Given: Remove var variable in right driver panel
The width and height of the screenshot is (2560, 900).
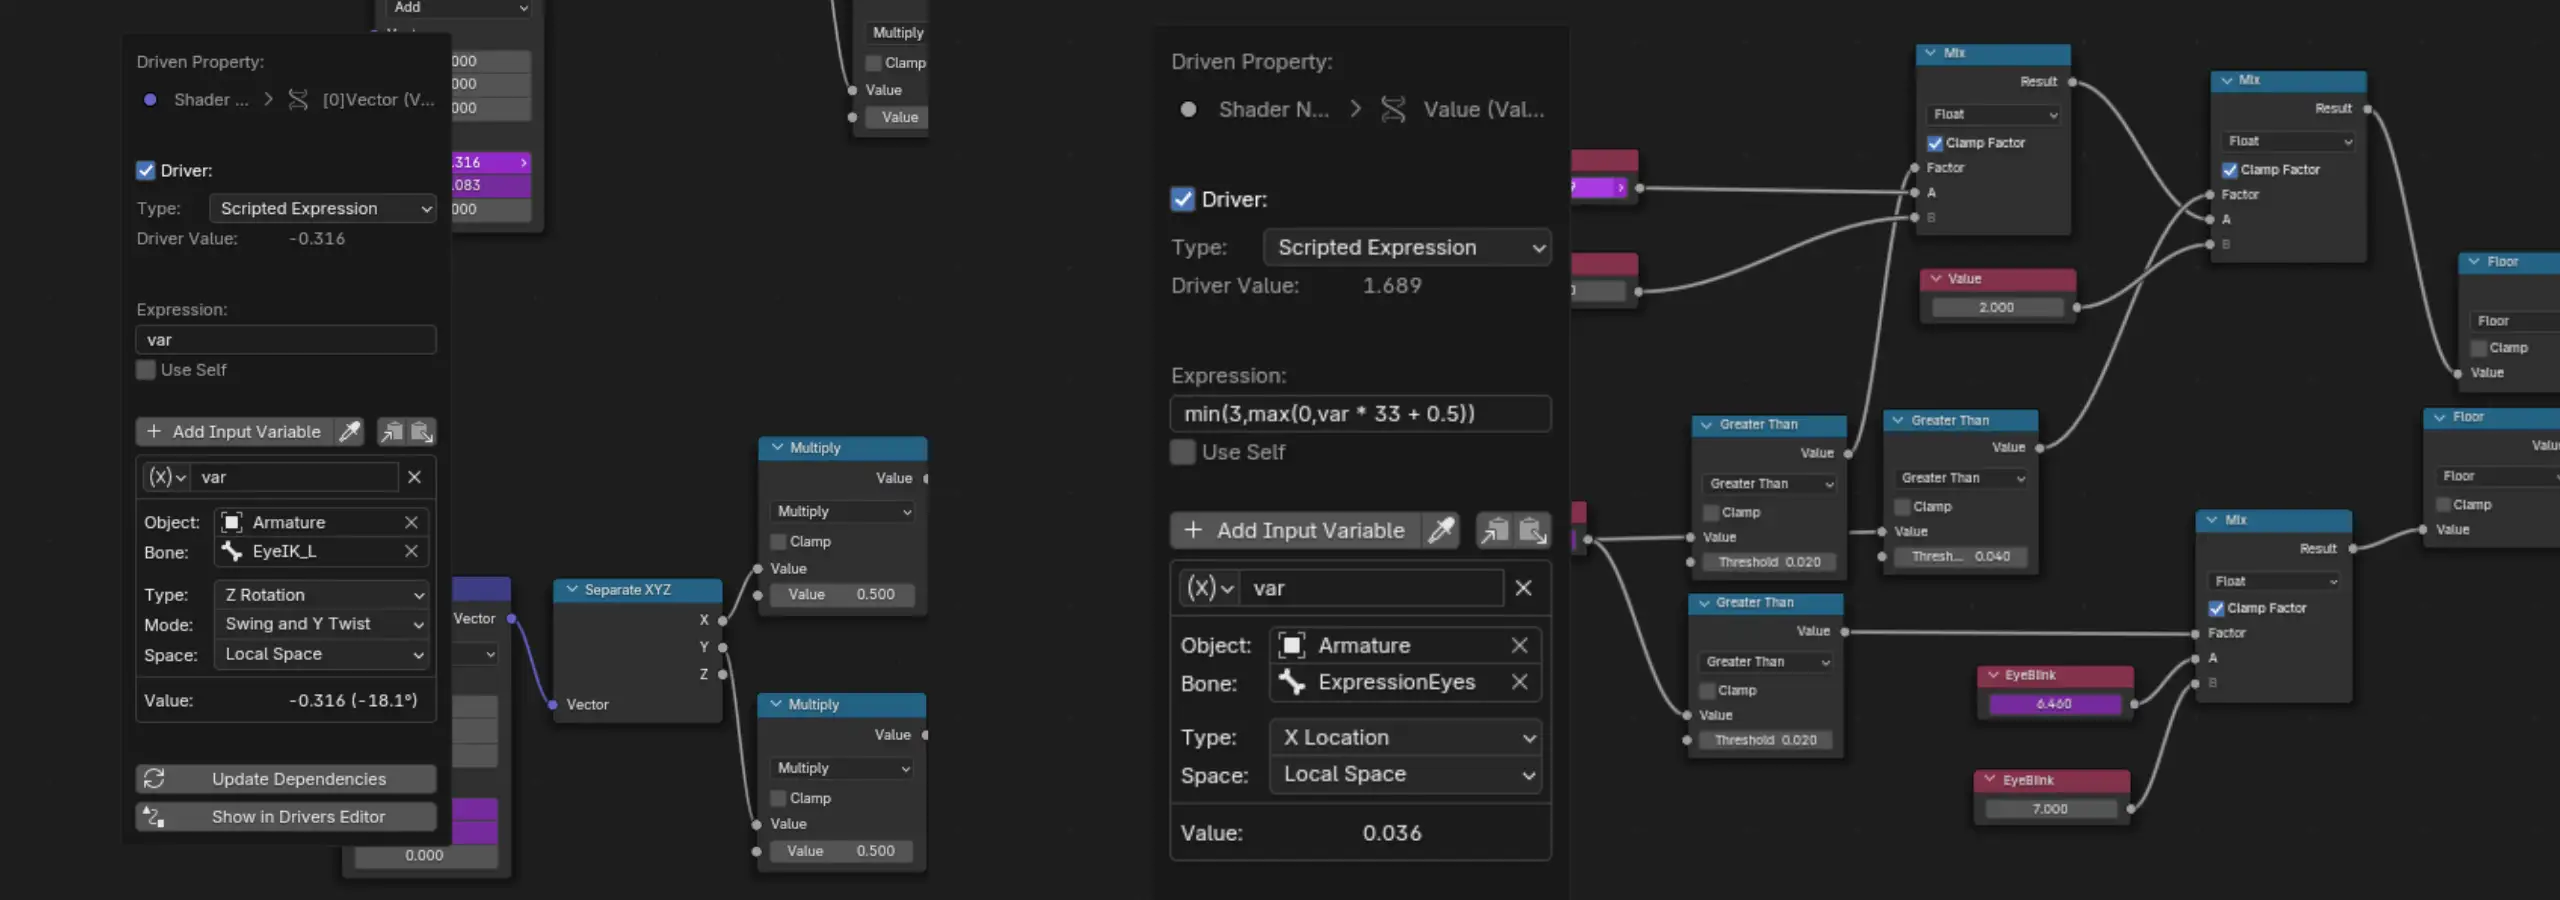Looking at the screenshot, I should point(1523,588).
